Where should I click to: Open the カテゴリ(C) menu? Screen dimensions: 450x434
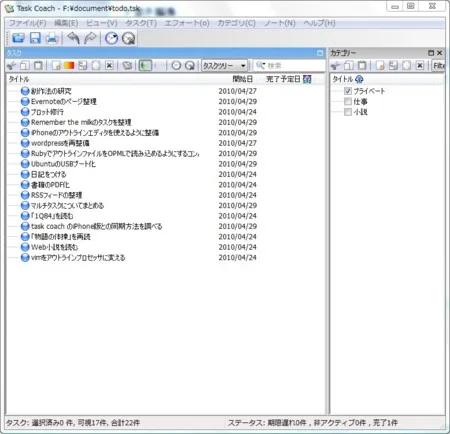point(236,23)
